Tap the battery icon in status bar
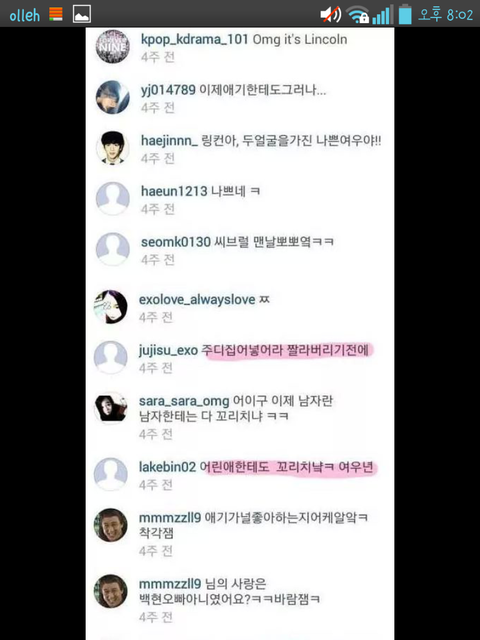Image resolution: width=480 pixels, height=640 pixels. pyautogui.click(x=405, y=14)
